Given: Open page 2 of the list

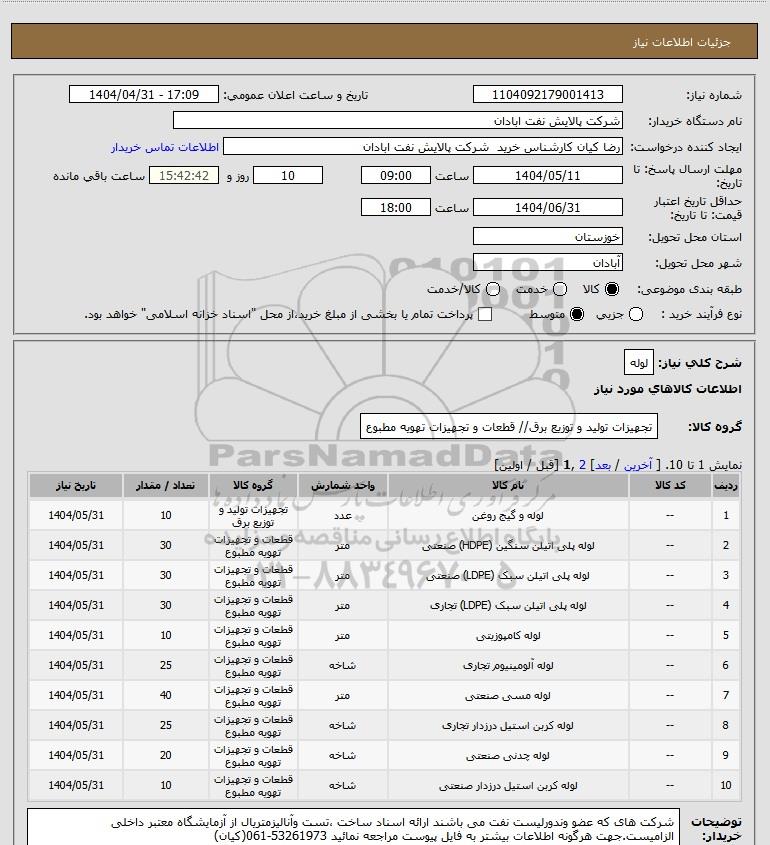Looking at the screenshot, I should (582, 465).
